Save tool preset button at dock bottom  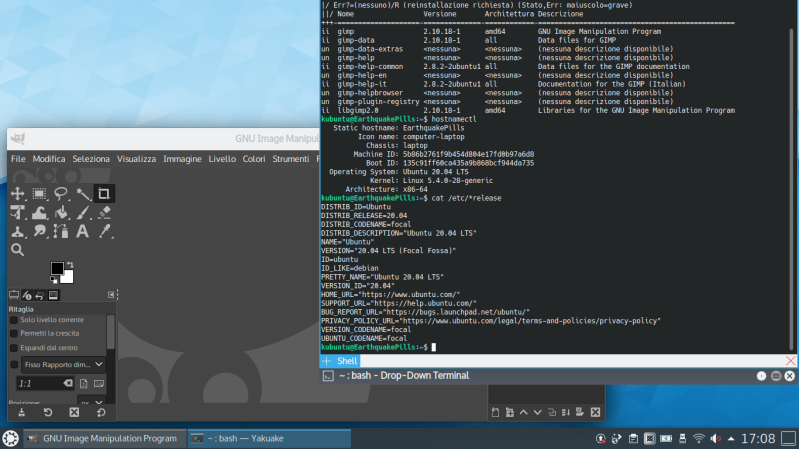pos(21,412)
